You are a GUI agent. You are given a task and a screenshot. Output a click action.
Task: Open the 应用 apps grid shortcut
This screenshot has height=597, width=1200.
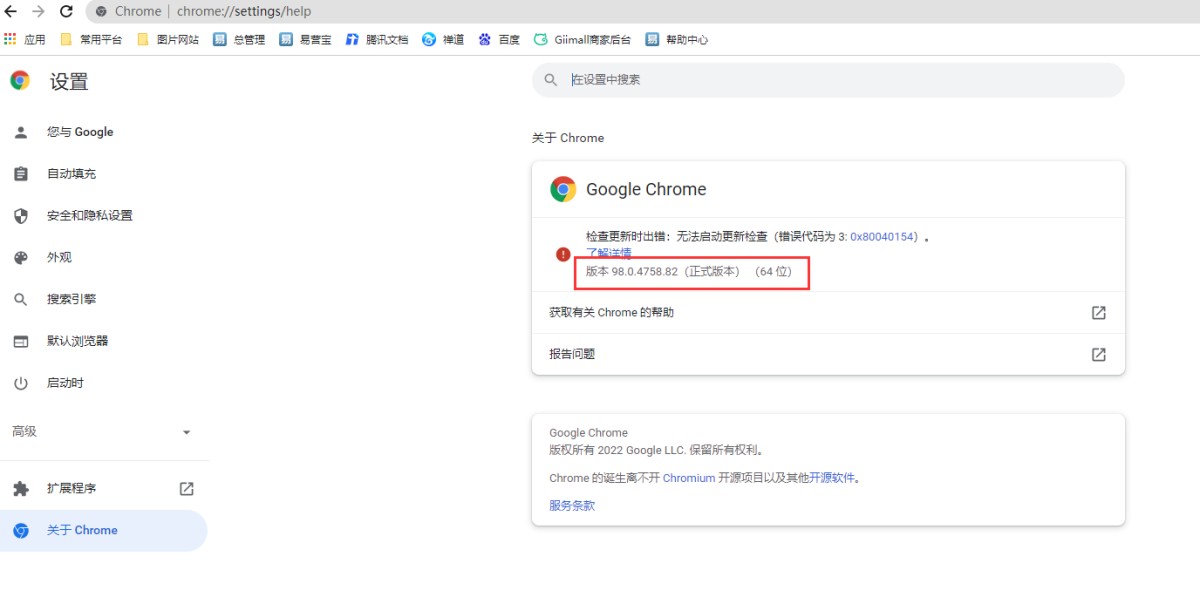coord(25,39)
